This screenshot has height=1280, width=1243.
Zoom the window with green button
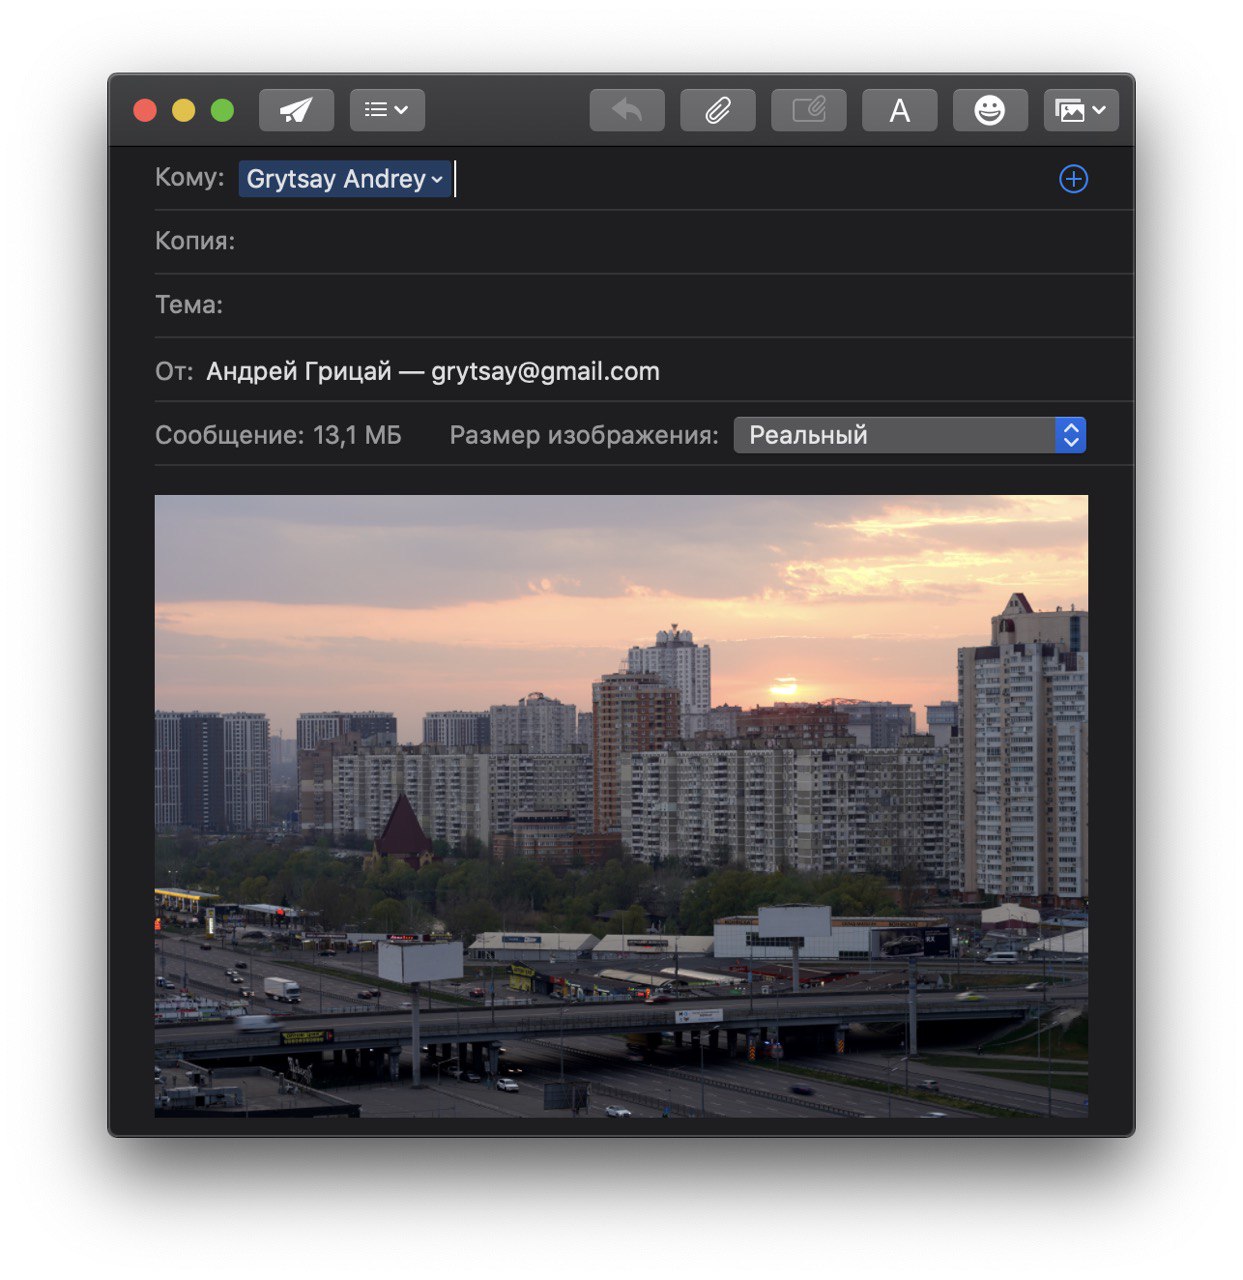click(222, 110)
